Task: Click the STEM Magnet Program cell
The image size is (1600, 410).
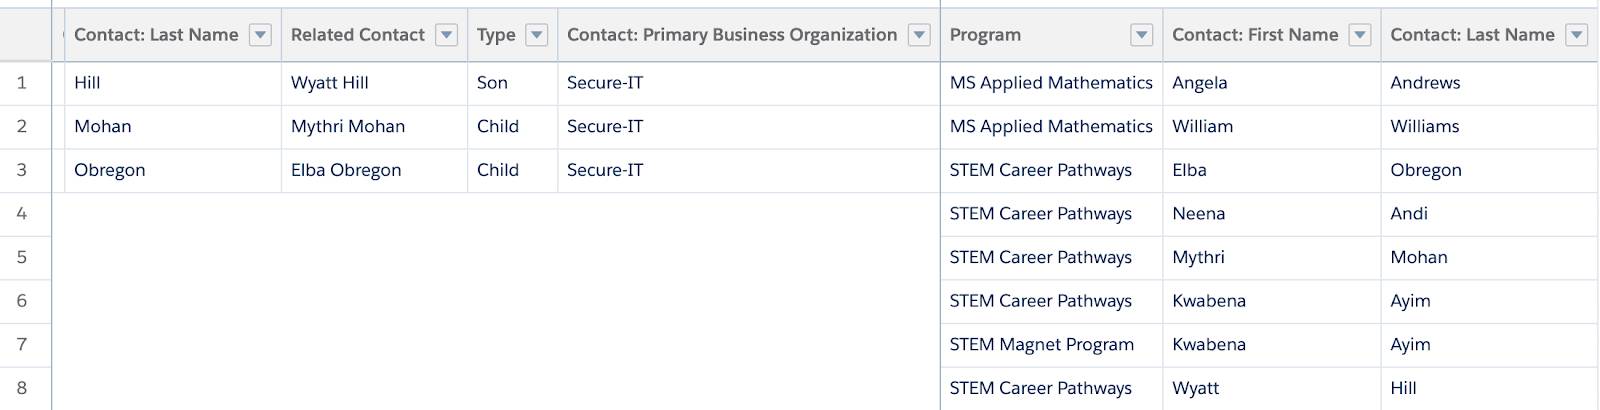Action: pos(1041,345)
